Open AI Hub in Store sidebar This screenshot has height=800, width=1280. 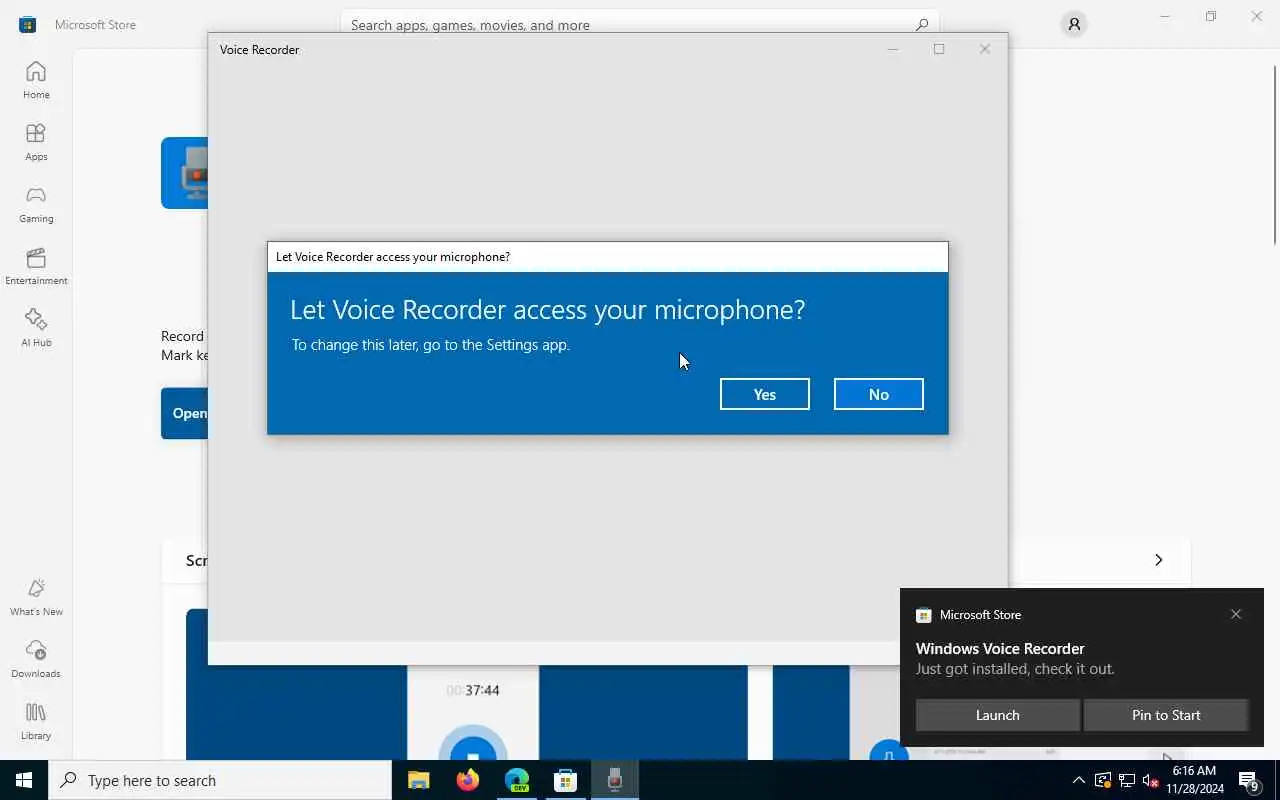36,328
